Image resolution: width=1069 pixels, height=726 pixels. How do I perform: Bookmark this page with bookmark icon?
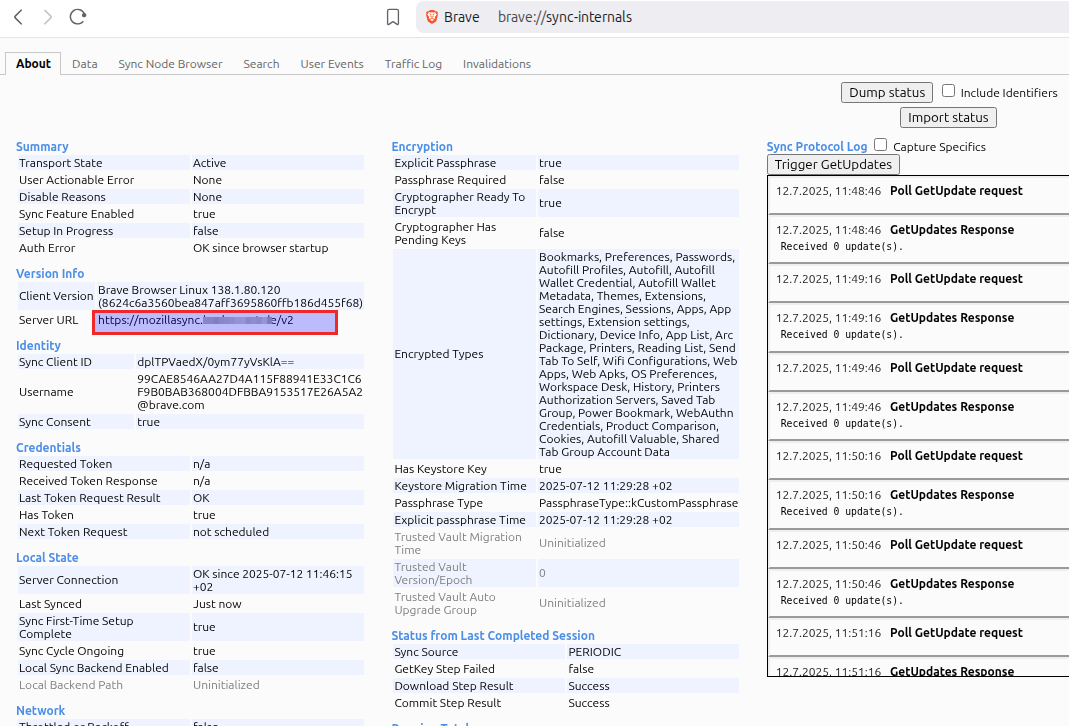(x=393, y=17)
